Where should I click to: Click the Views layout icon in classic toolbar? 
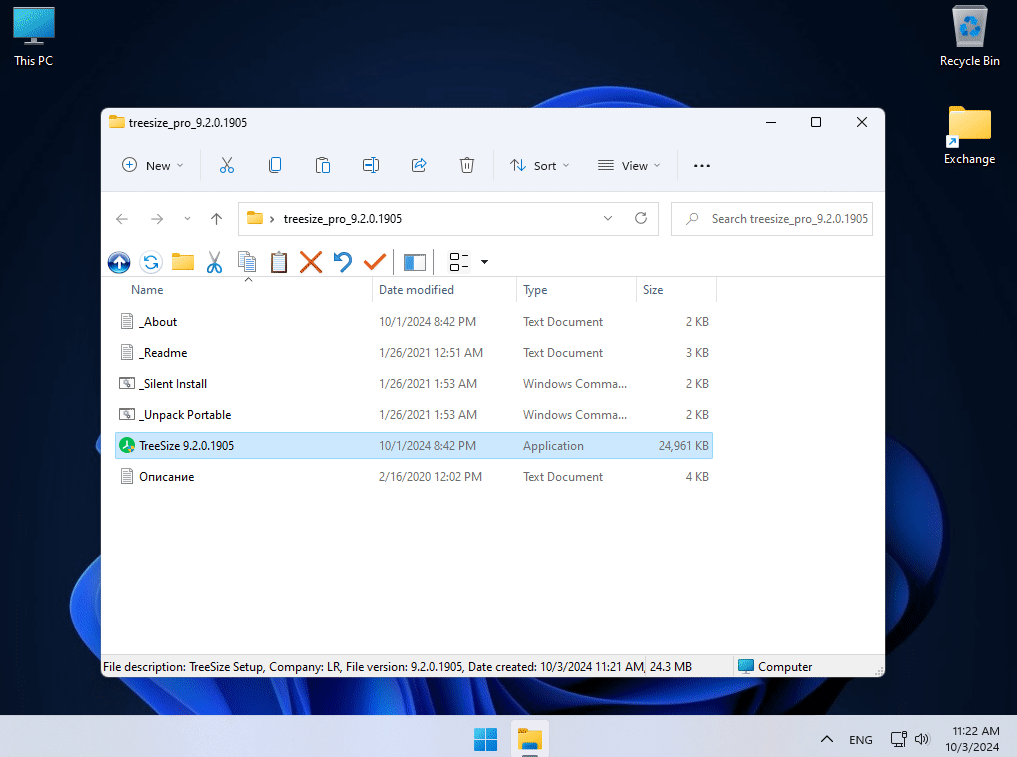459,262
